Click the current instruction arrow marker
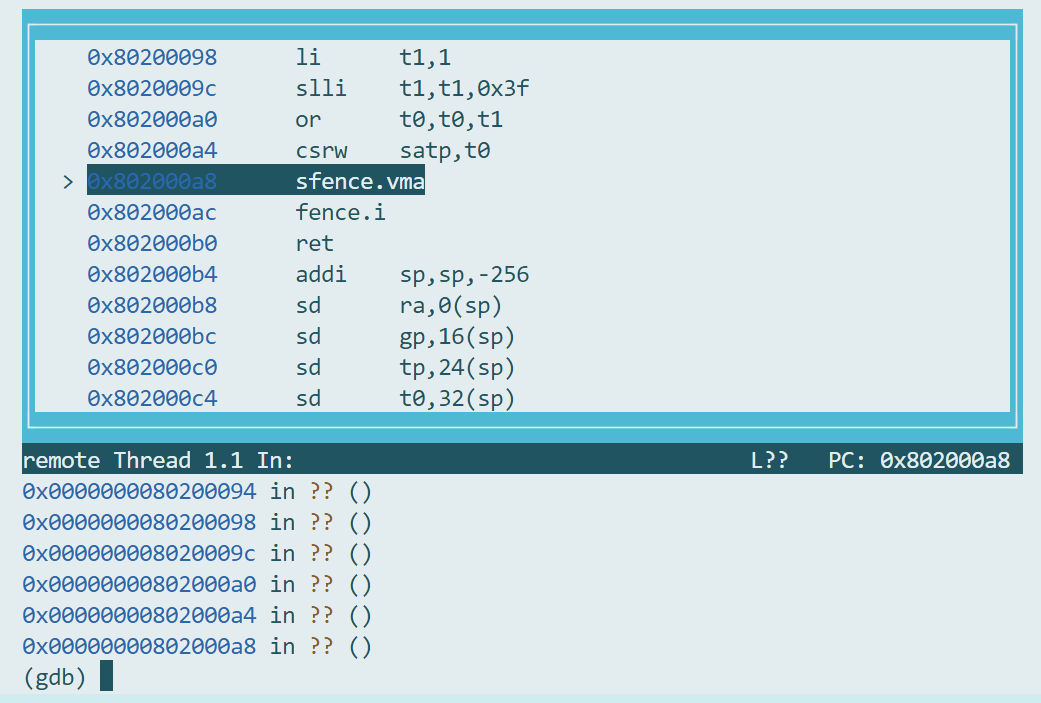Viewport: 1041px width, 703px height. coord(68,182)
